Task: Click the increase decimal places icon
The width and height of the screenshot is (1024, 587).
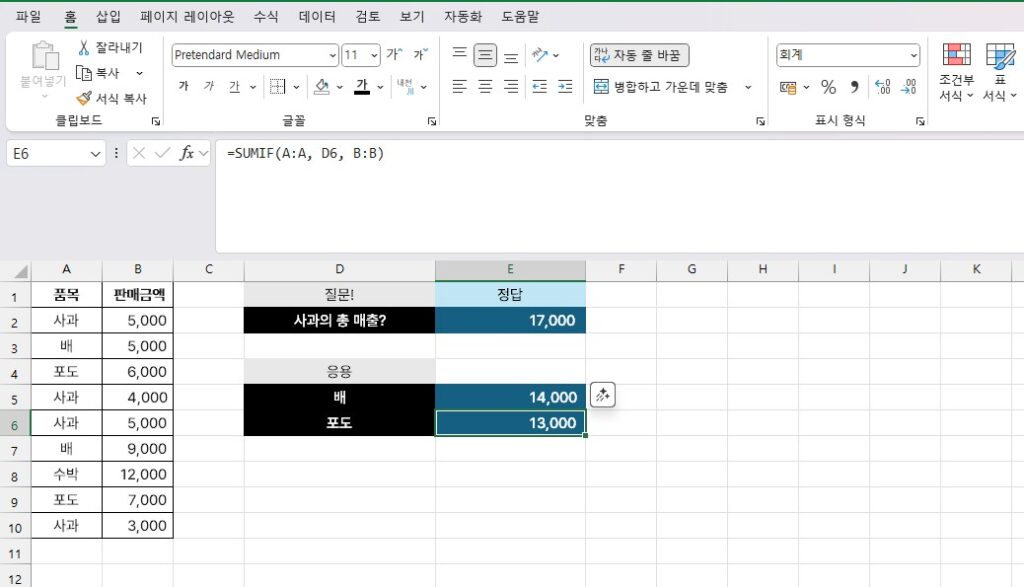Action: [882, 87]
